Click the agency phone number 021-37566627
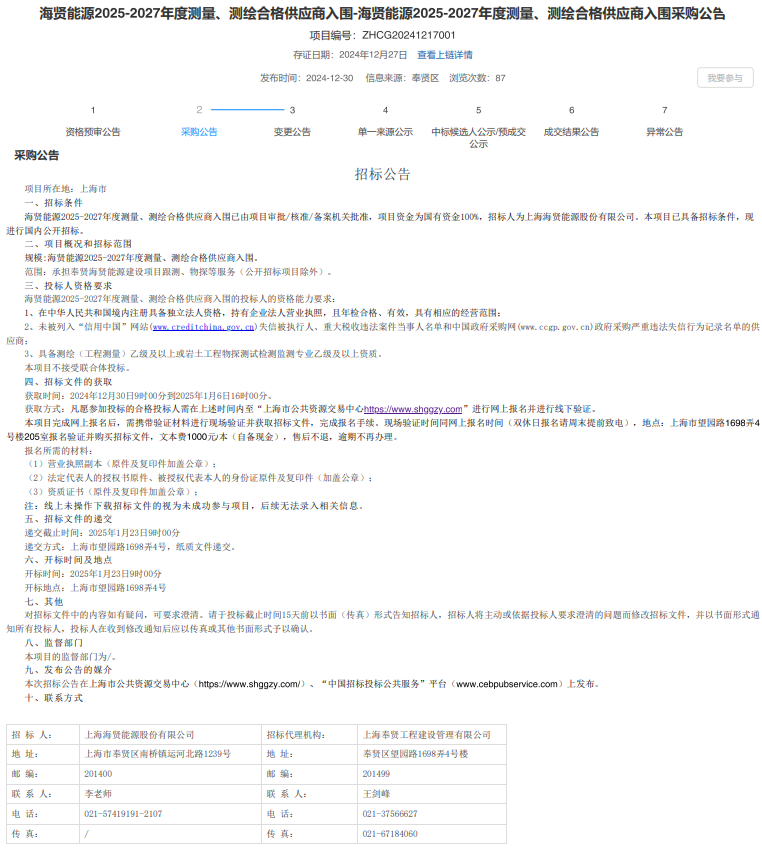762x849 pixels. pos(390,813)
